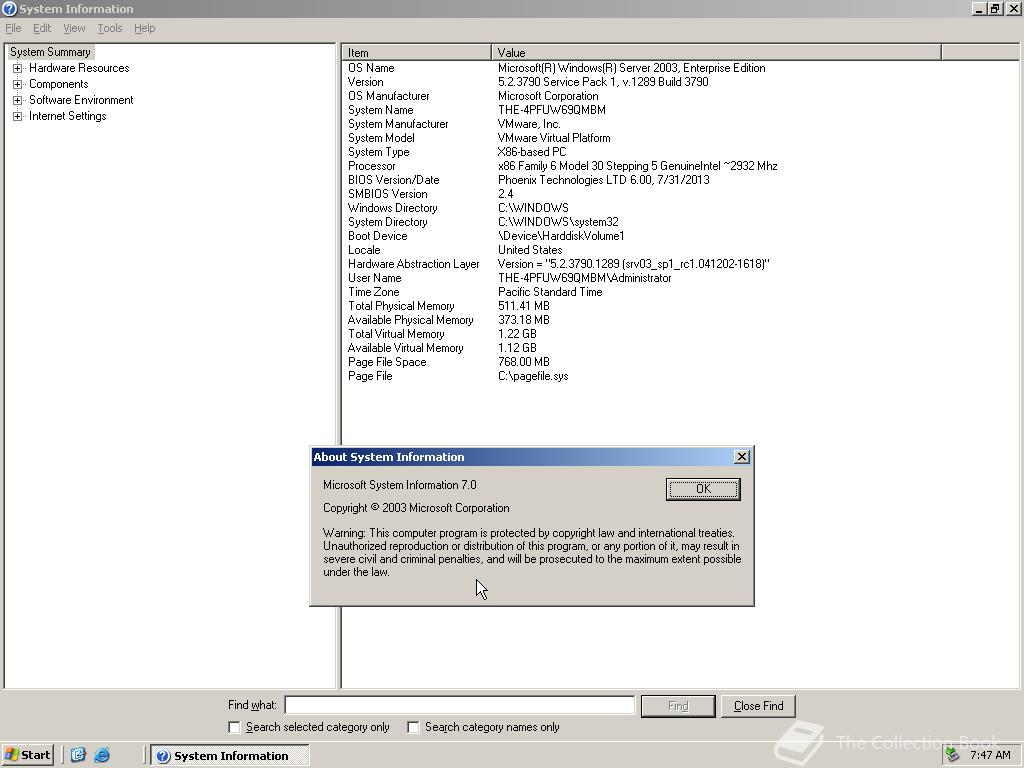Open the Show Desktop quick launch icon
Image resolution: width=1024 pixels, height=768 pixels.
point(78,755)
